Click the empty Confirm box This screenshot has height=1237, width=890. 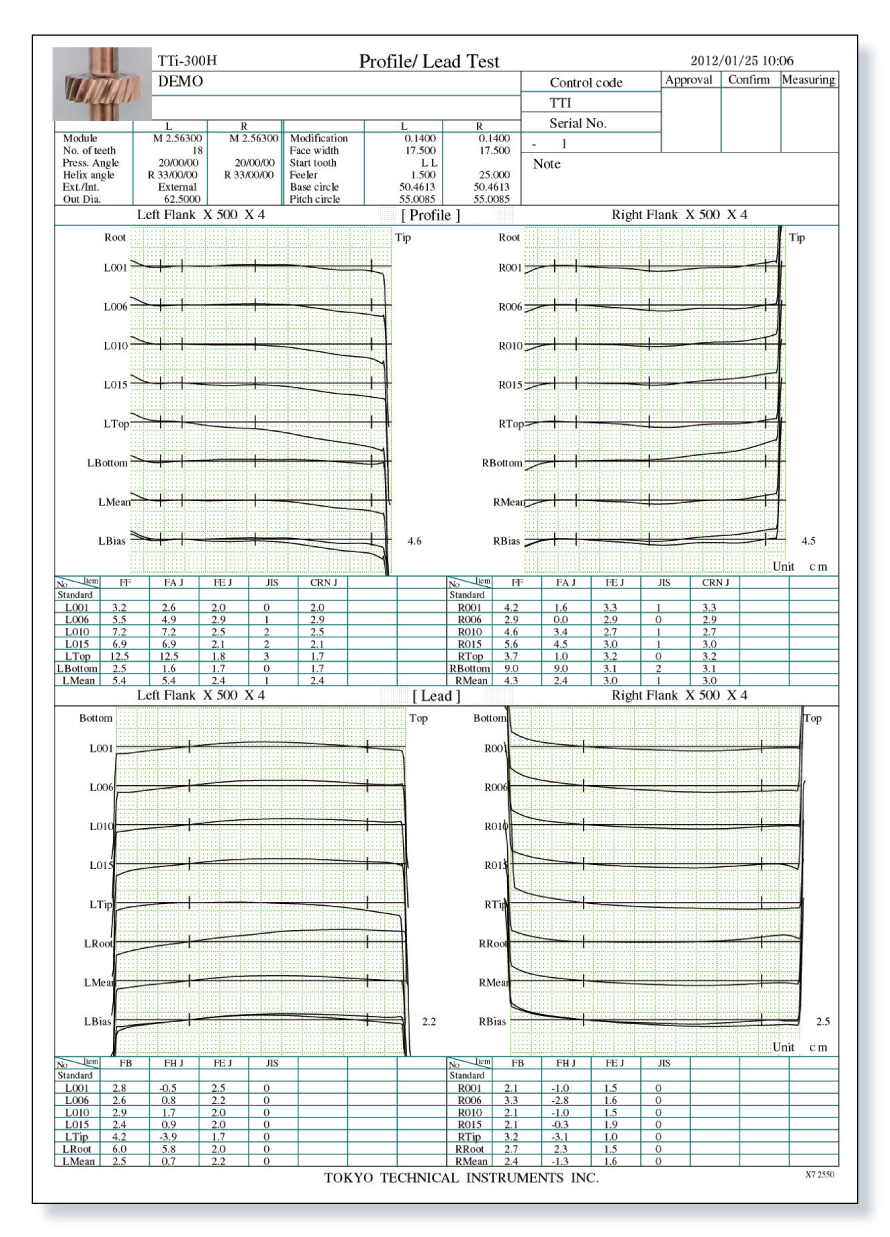coord(750,112)
